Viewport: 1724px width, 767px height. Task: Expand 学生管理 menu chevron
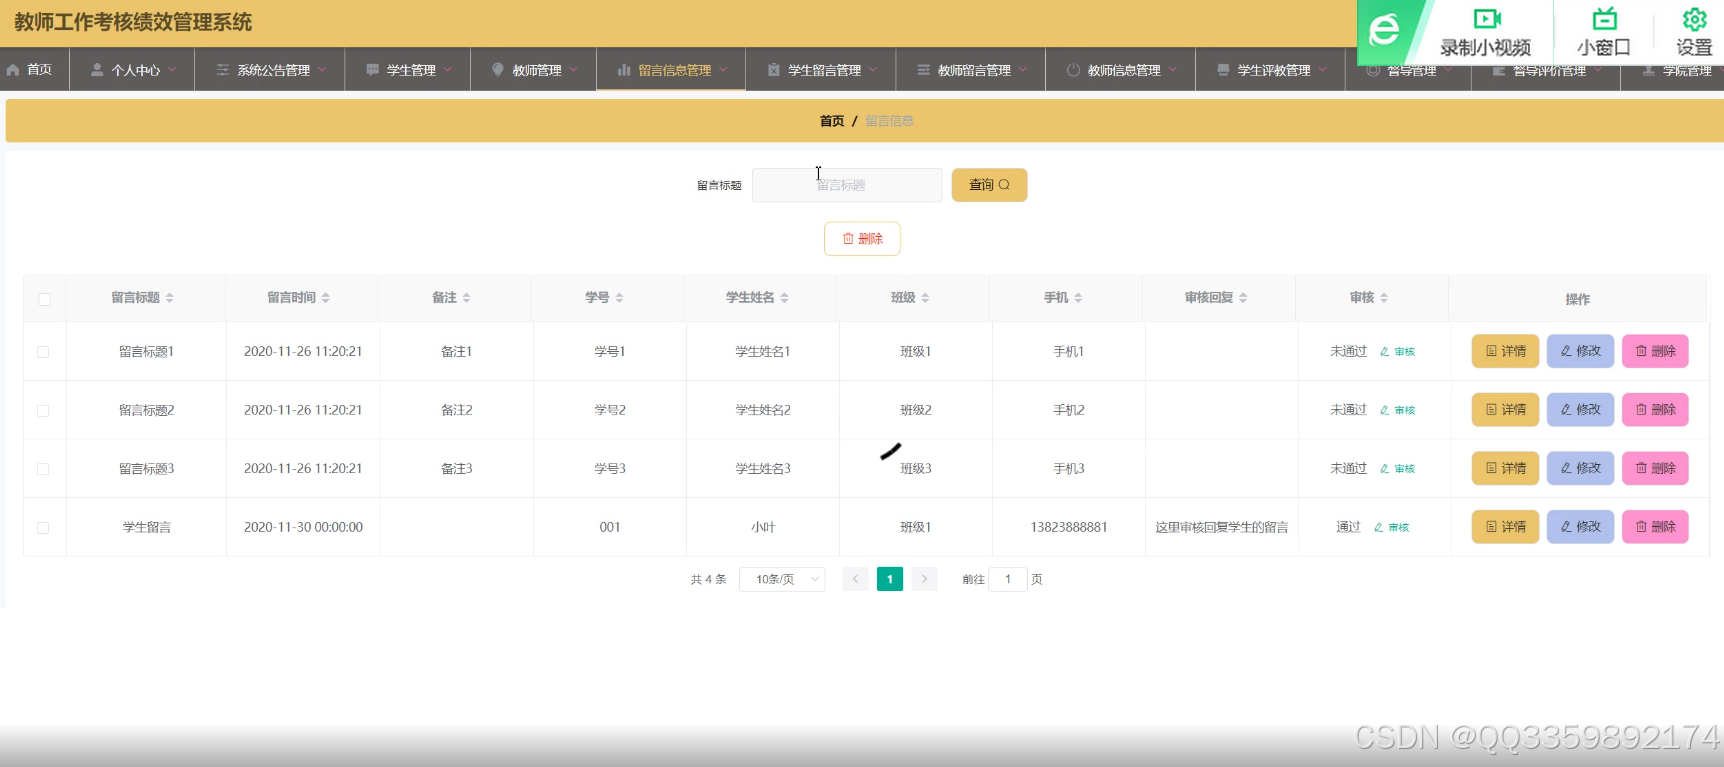(448, 70)
